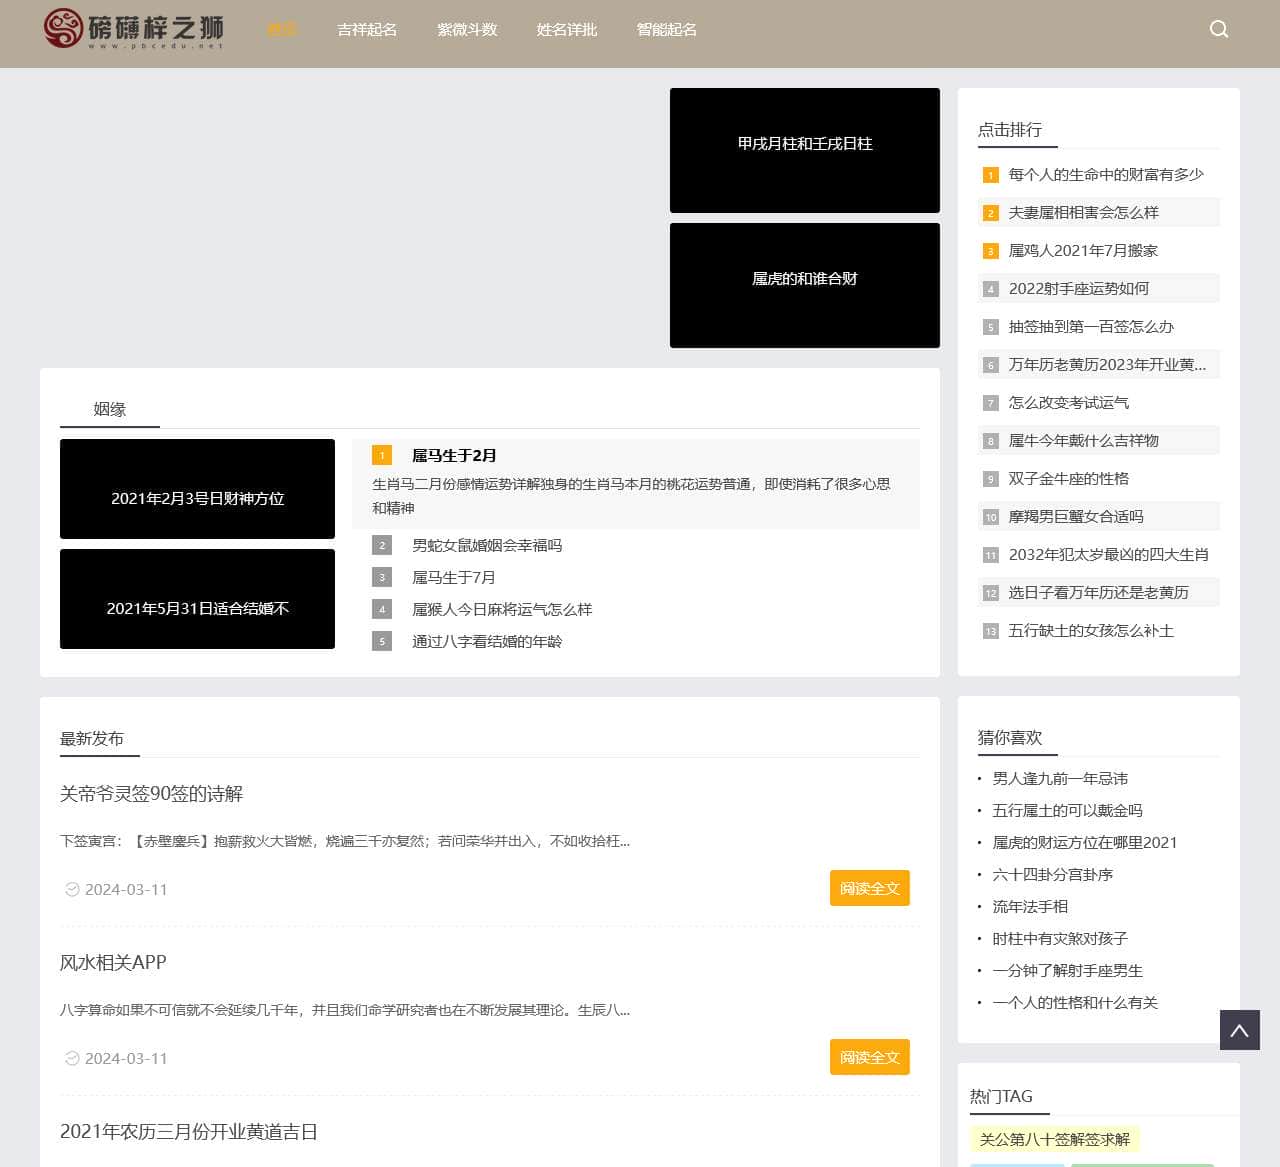Open the 紫微斗数 navigation entry

[467, 30]
